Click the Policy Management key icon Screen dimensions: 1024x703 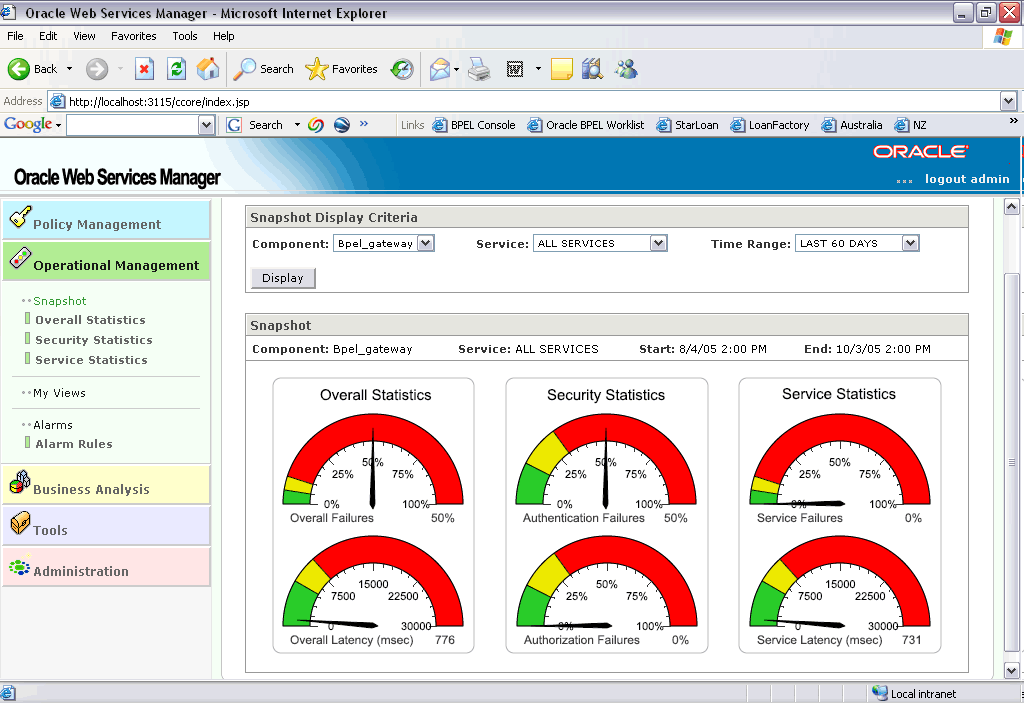coord(20,216)
